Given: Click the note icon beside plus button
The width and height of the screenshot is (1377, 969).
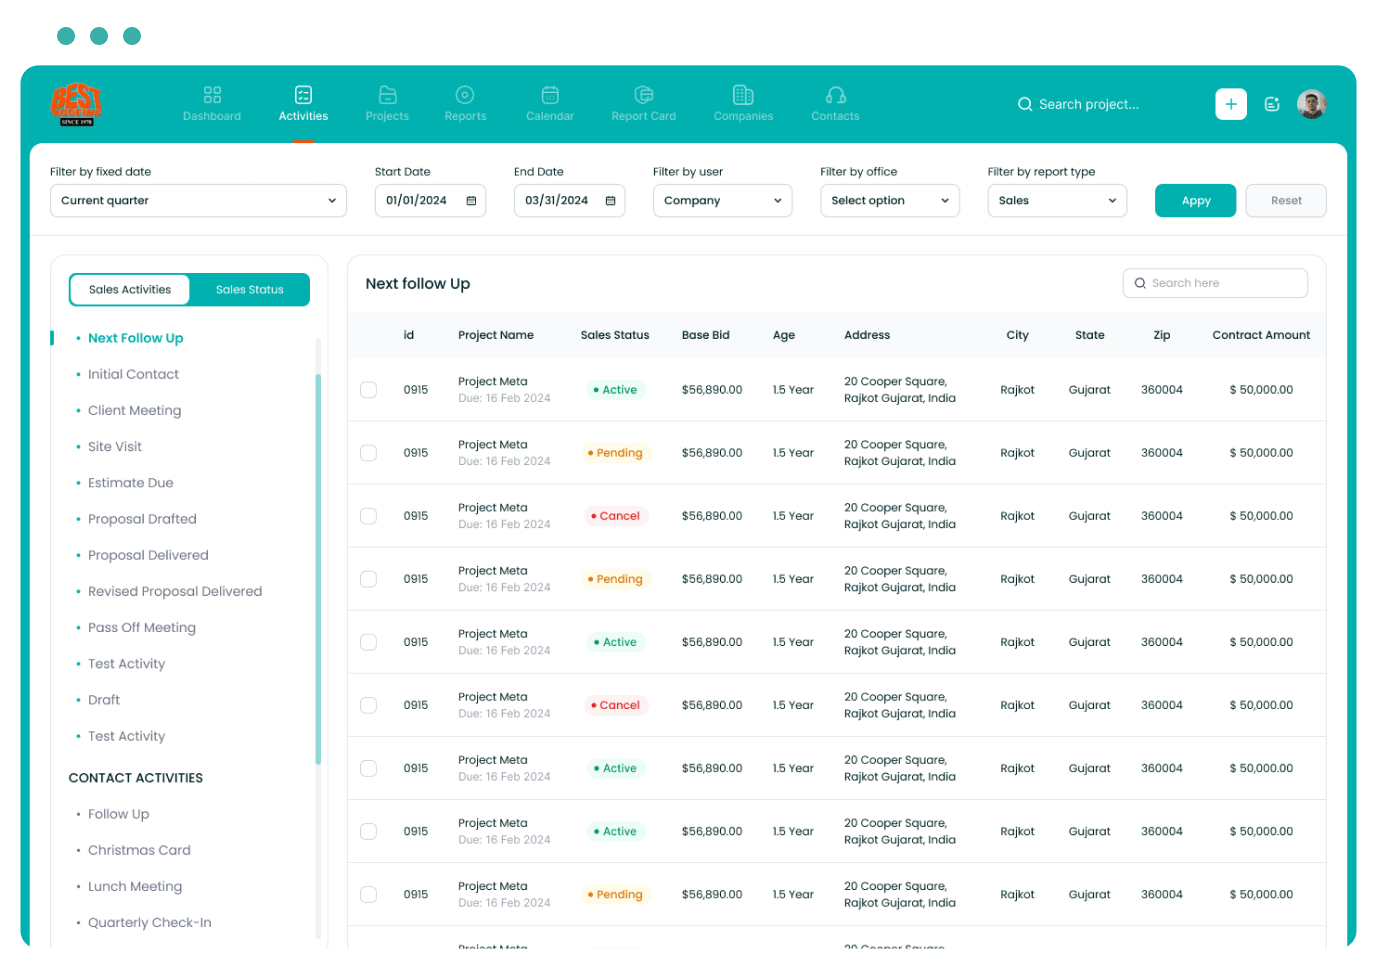Looking at the screenshot, I should 1272,104.
